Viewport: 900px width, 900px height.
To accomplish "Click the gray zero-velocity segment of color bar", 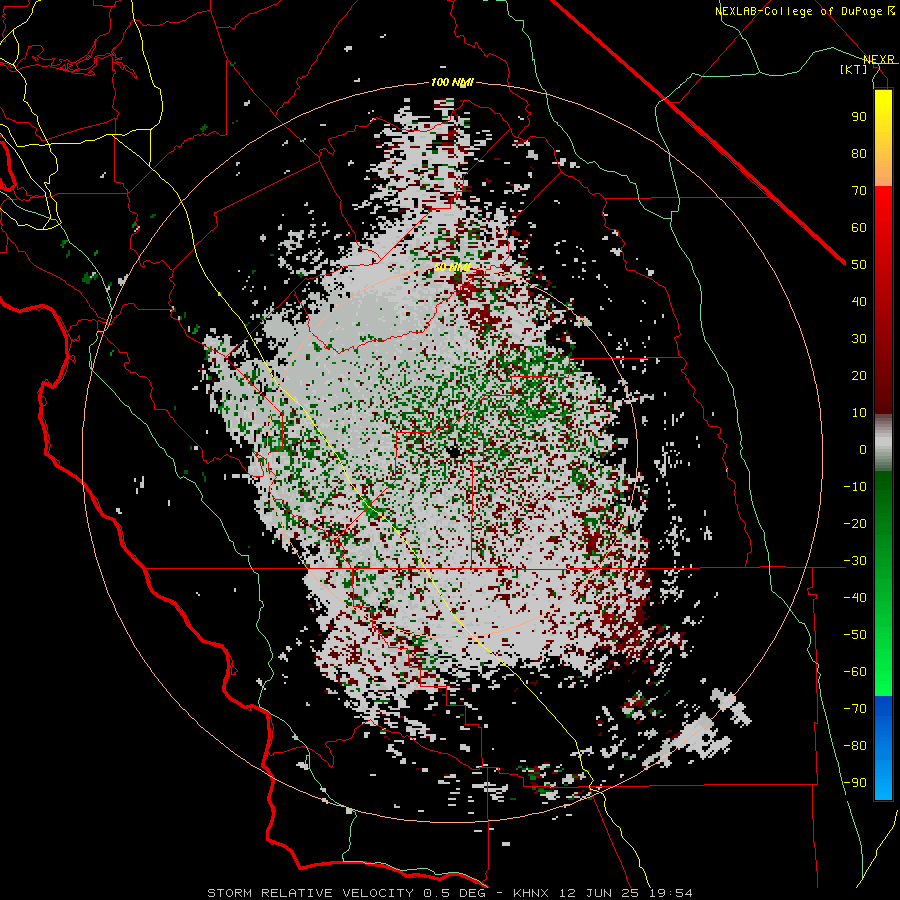I will [x=883, y=442].
